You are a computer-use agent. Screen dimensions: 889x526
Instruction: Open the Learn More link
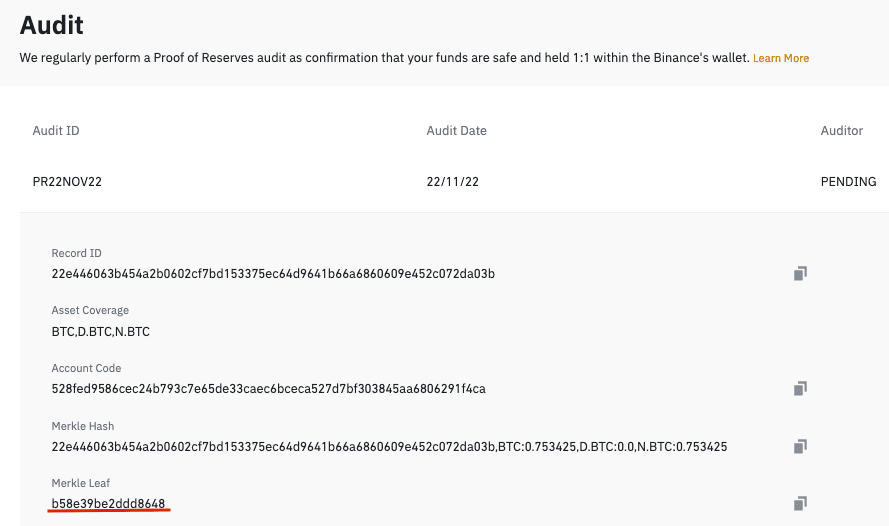pos(781,58)
